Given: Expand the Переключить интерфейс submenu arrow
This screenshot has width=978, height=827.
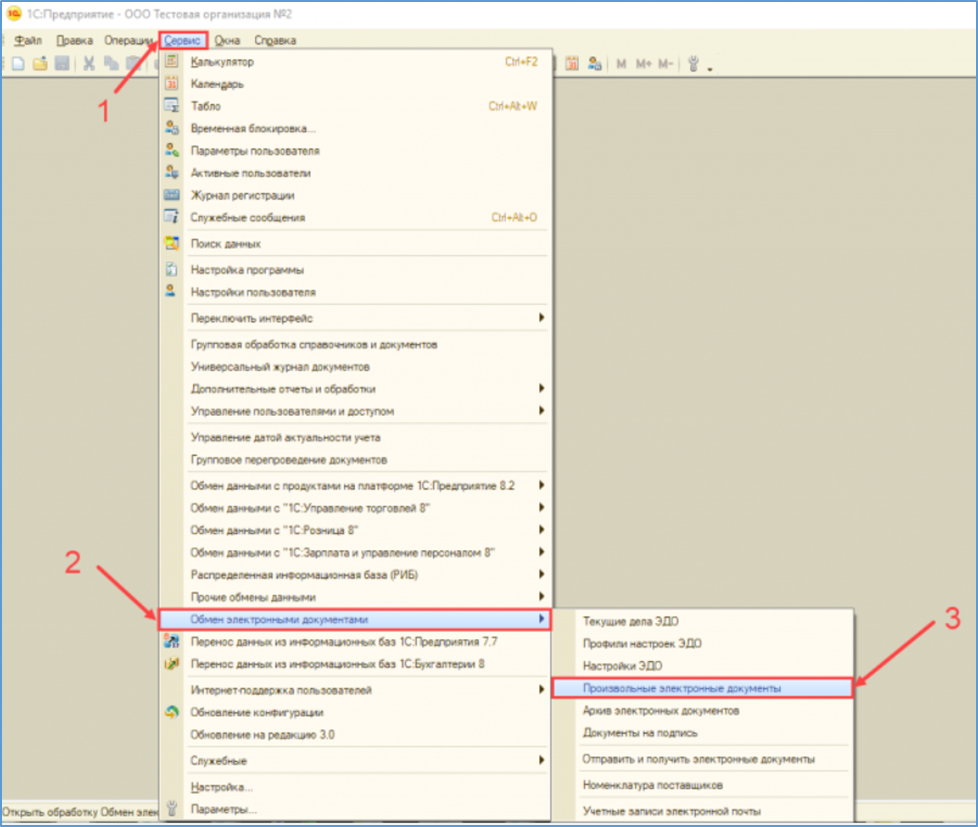Looking at the screenshot, I should (x=541, y=317).
